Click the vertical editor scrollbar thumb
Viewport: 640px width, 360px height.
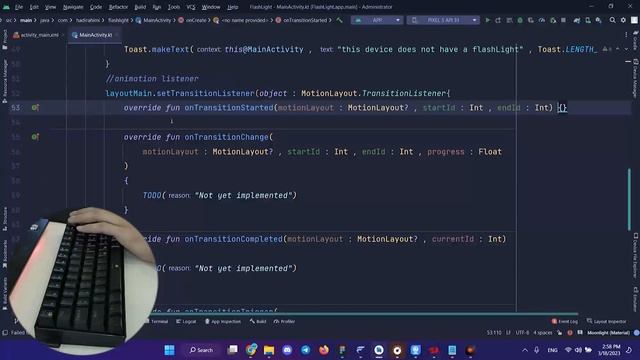(629, 199)
